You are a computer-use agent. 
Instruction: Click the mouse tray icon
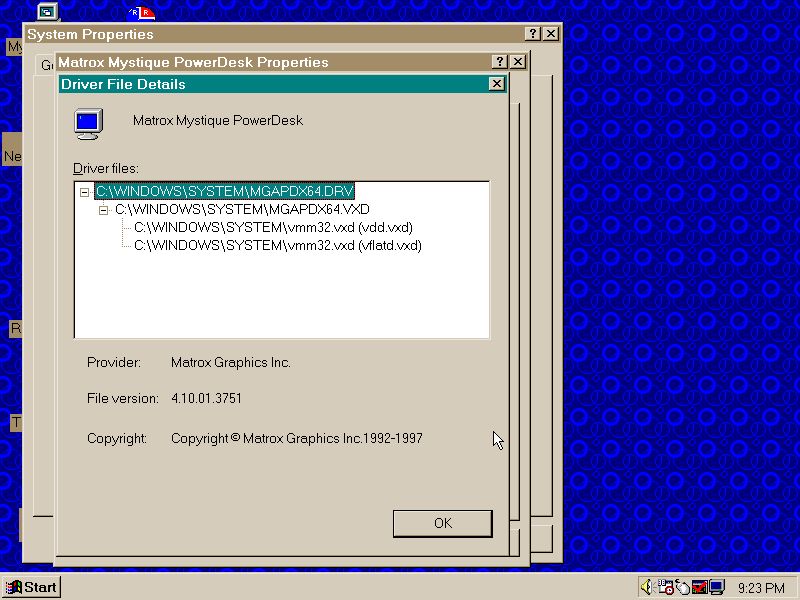(682, 587)
